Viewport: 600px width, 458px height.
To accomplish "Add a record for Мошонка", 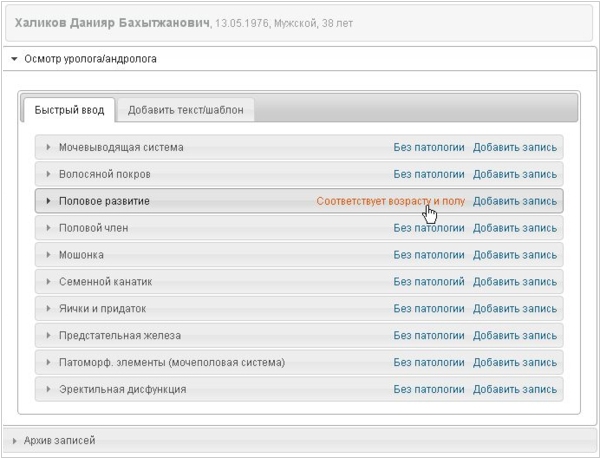I will point(515,255).
